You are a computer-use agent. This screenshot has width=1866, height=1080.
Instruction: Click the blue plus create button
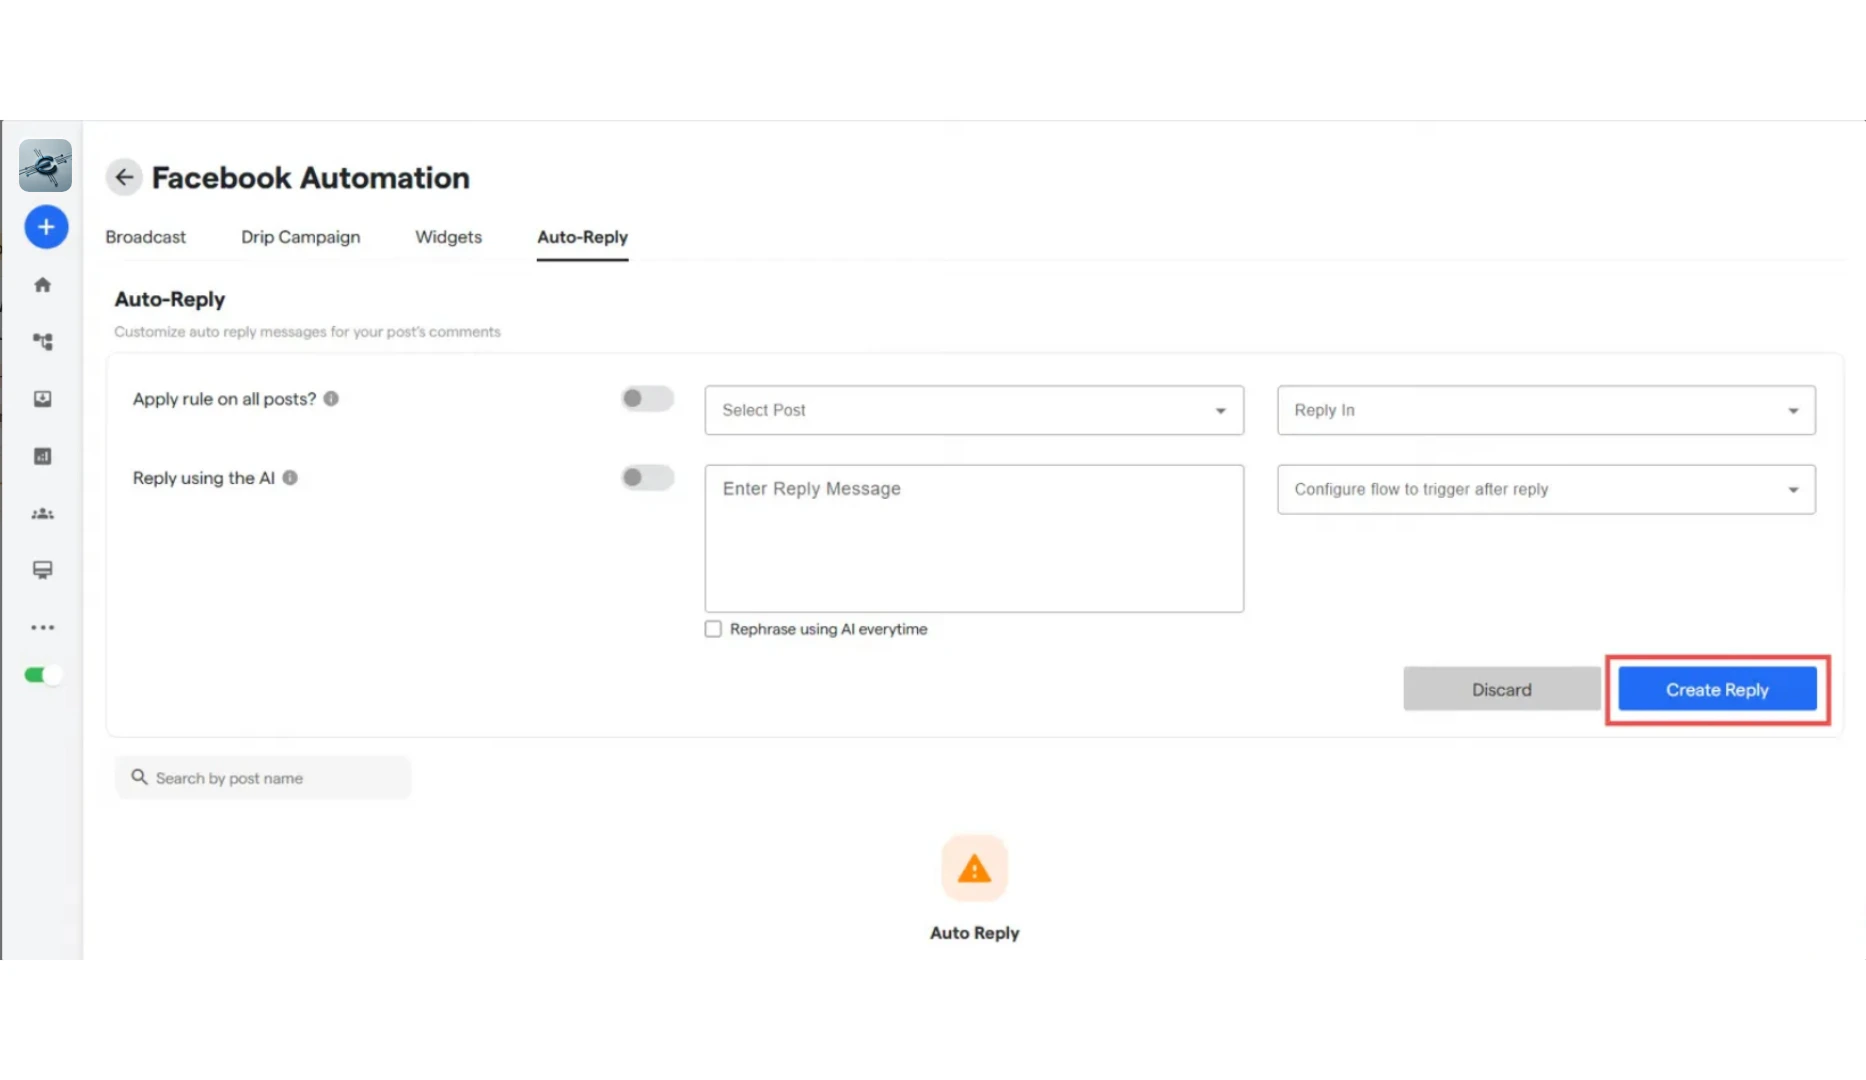(46, 227)
